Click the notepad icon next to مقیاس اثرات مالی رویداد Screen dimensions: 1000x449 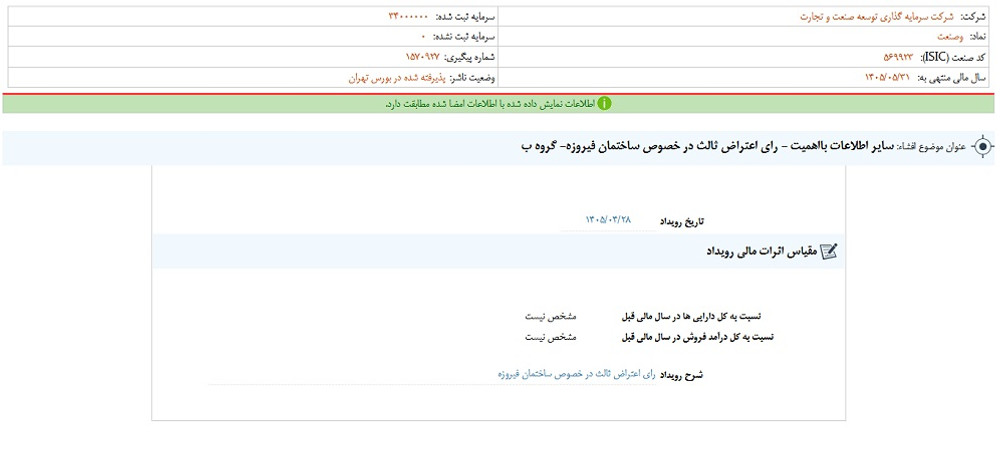coord(828,252)
